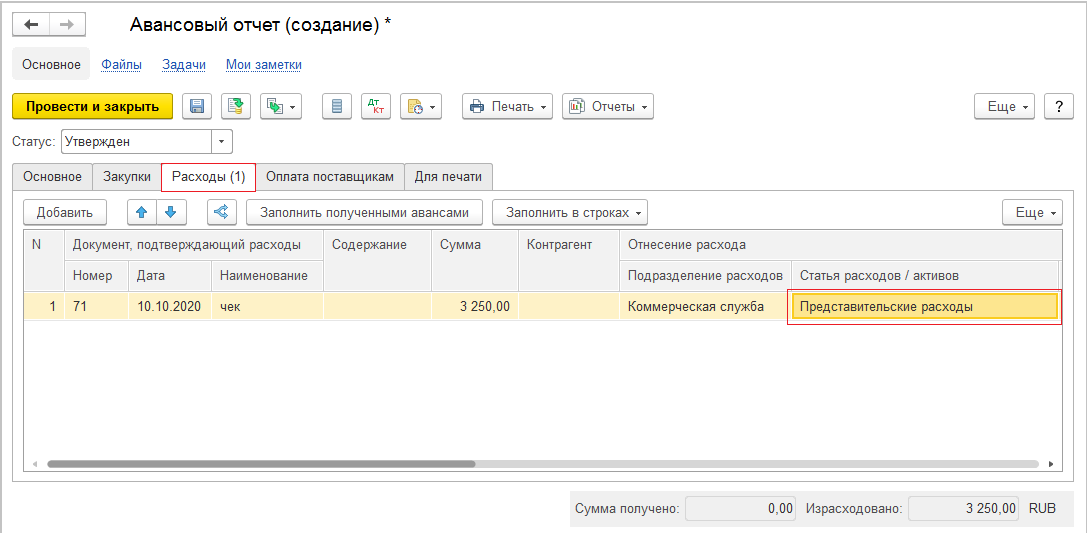This screenshot has height=533, width=1088.
Task: Go back with left arrow
Action: [x=30, y=25]
